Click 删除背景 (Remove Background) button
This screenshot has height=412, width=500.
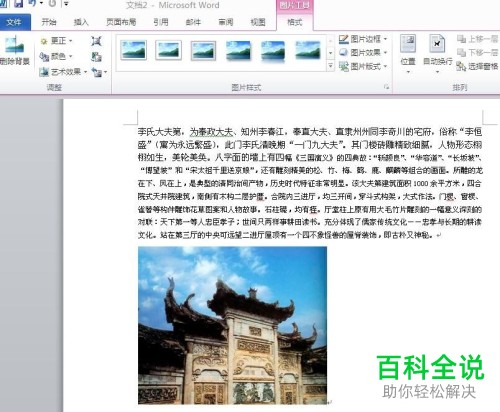[x=14, y=50]
